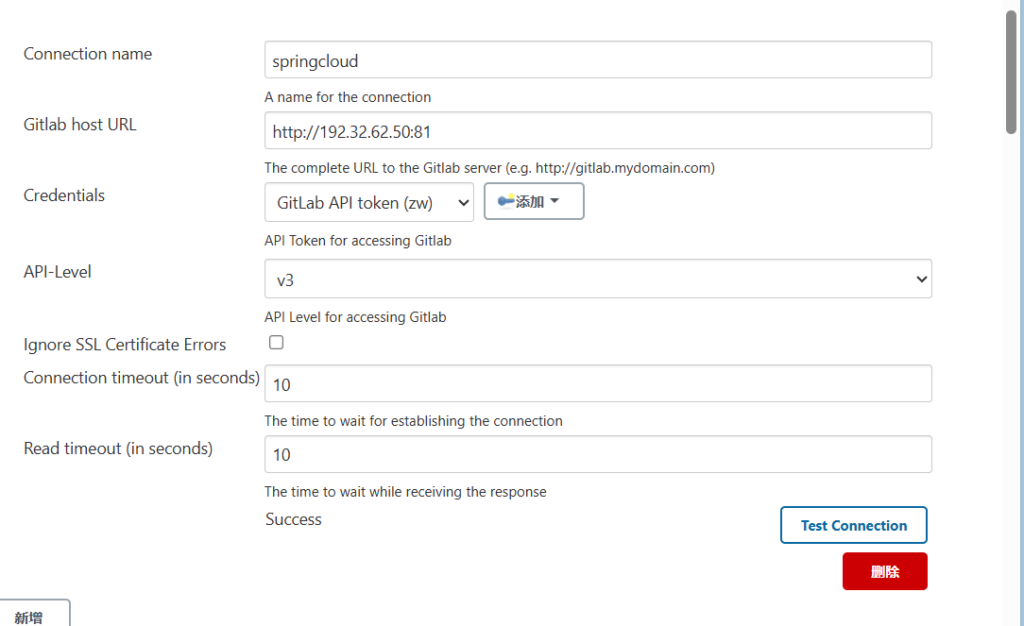Click the Credentials label text

(x=64, y=195)
